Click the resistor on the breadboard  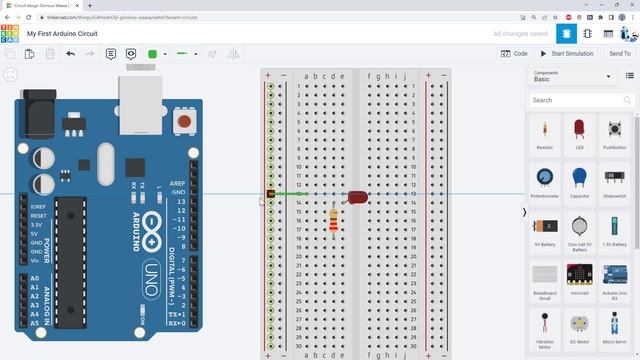pyautogui.click(x=333, y=221)
